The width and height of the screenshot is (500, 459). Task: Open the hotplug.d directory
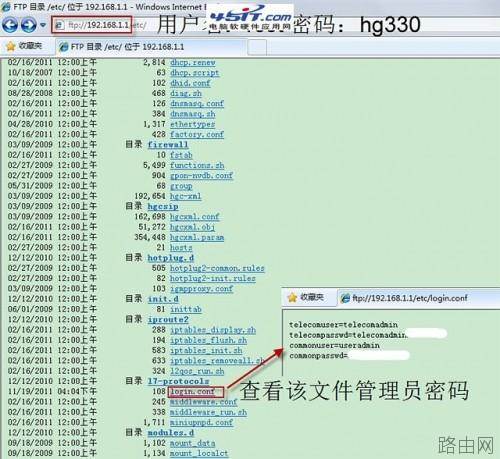pyautogui.click(x=171, y=258)
